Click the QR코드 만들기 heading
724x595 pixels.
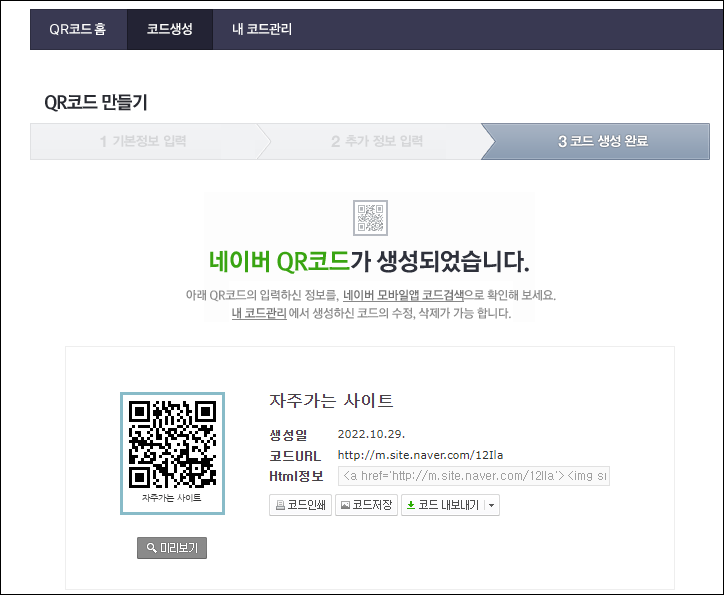coord(96,102)
